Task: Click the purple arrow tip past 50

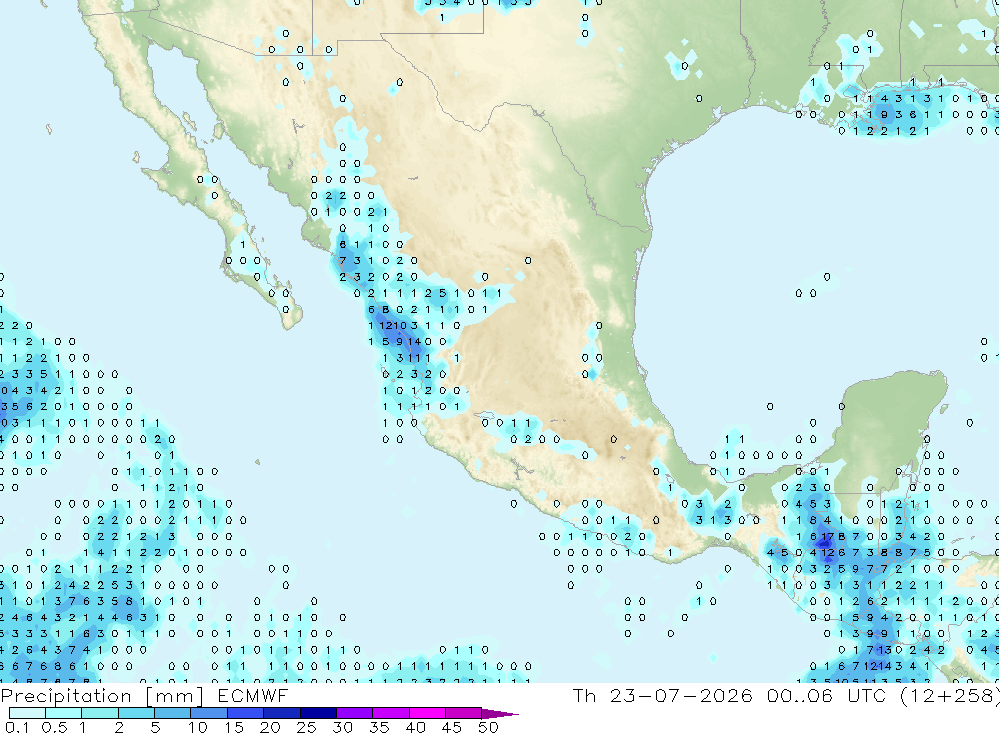Action: click(x=500, y=714)
